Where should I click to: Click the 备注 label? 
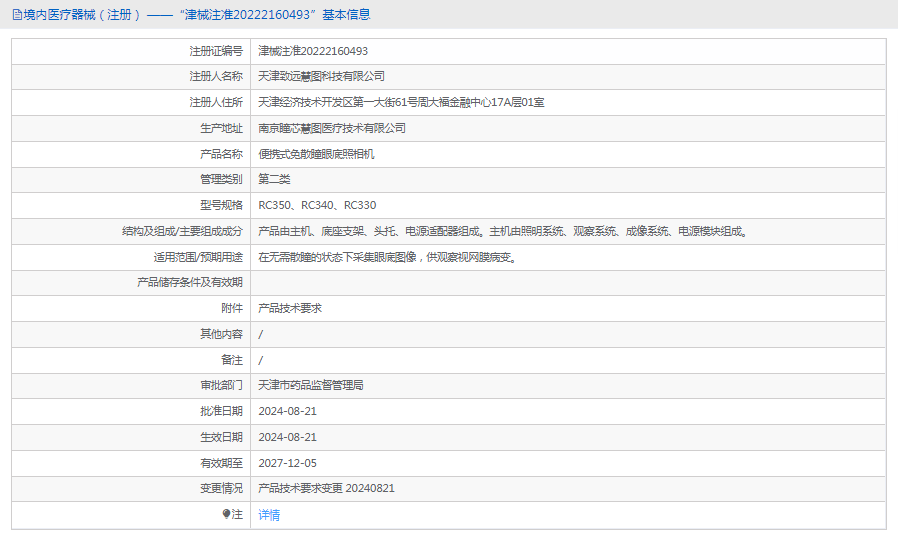(232, 360)
